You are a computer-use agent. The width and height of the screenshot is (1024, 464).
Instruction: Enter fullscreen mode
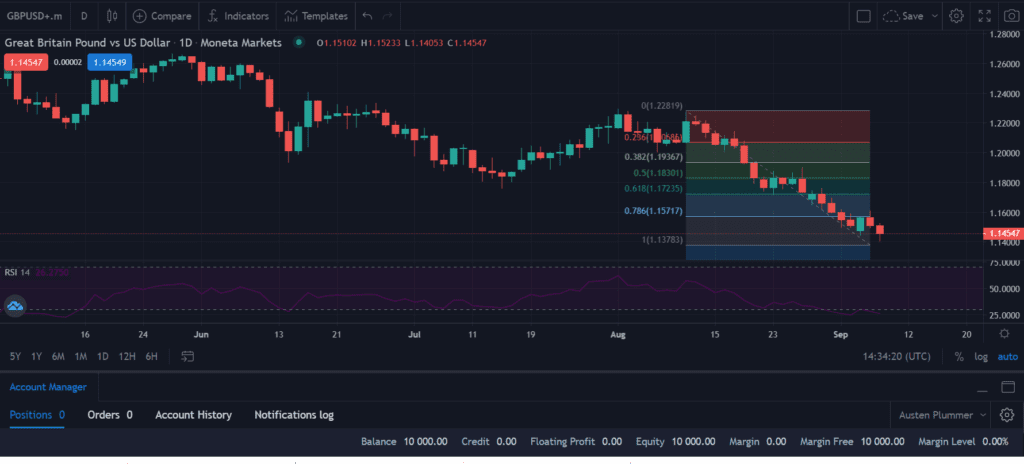tap(985, 16)
